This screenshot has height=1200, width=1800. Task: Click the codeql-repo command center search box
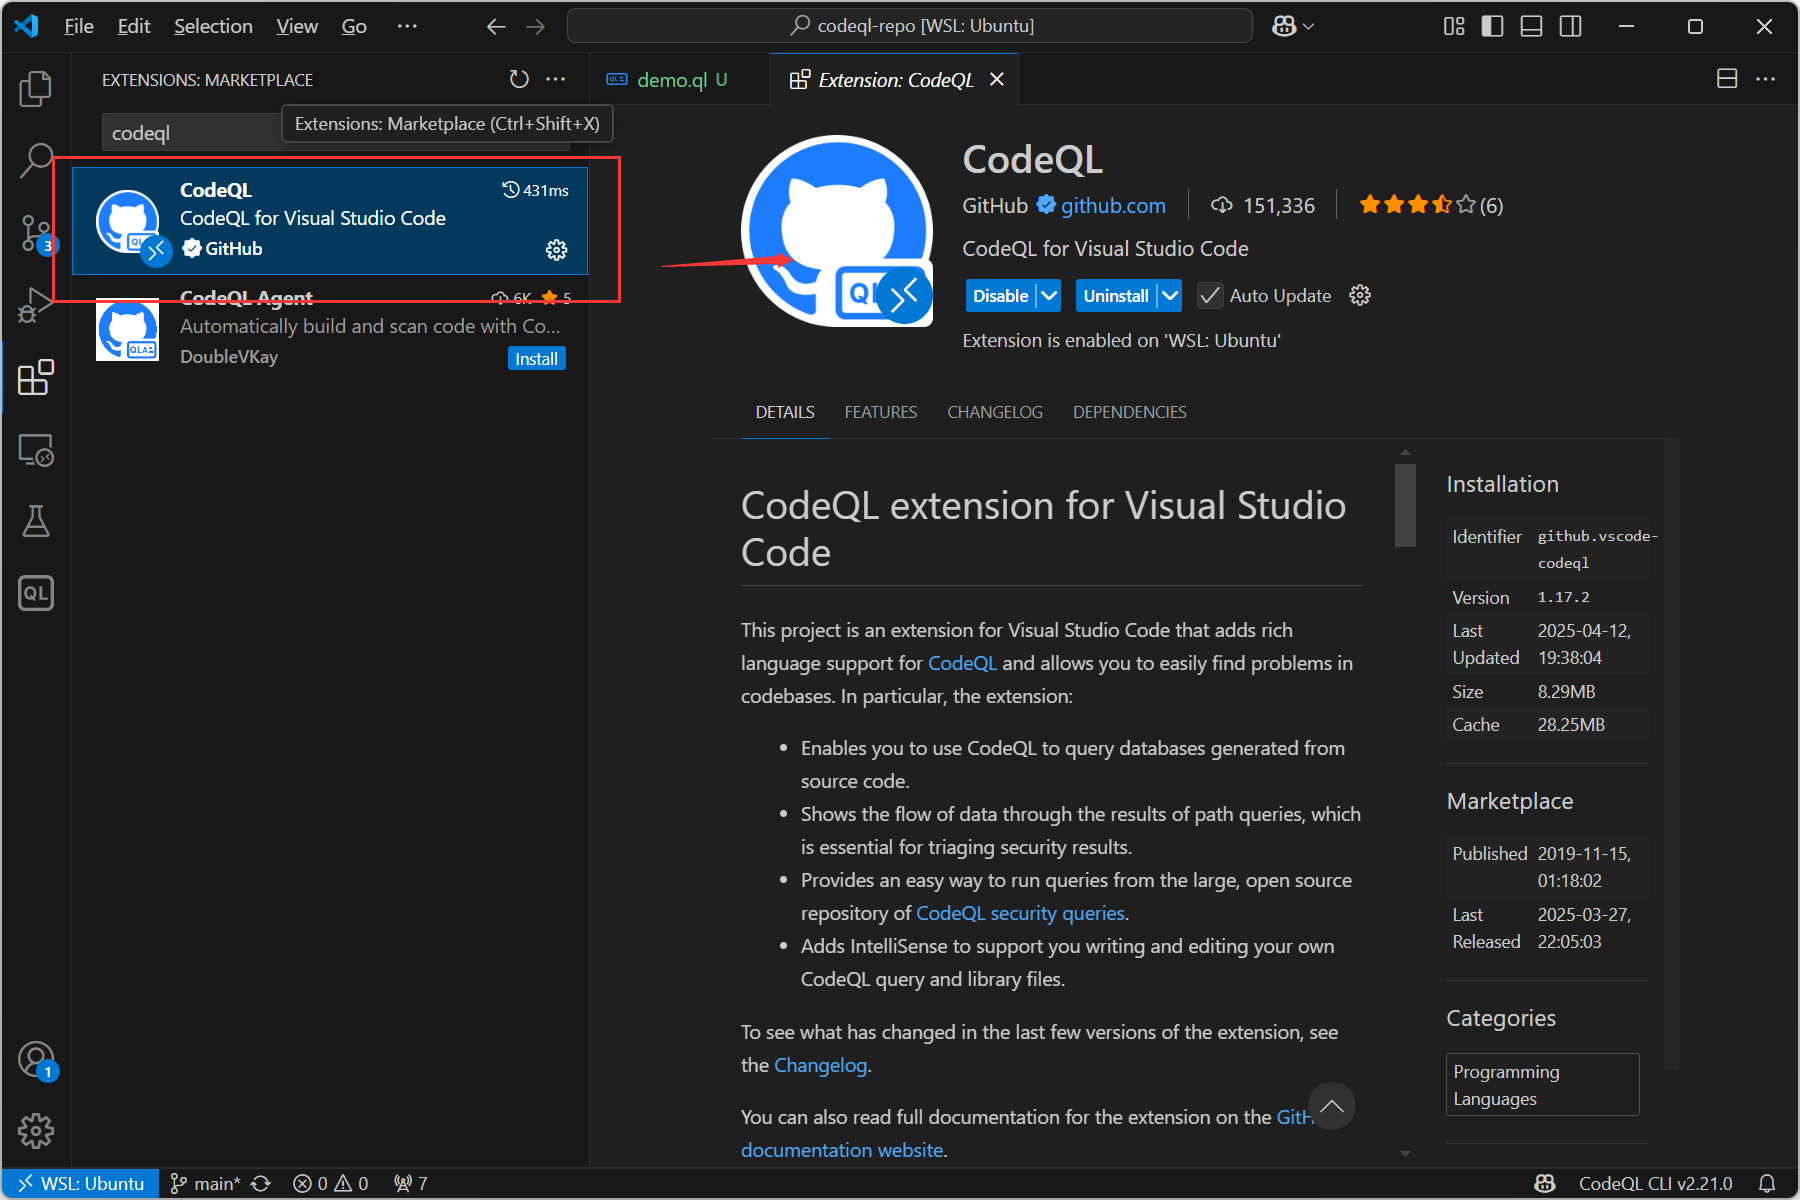coord(909,26)
